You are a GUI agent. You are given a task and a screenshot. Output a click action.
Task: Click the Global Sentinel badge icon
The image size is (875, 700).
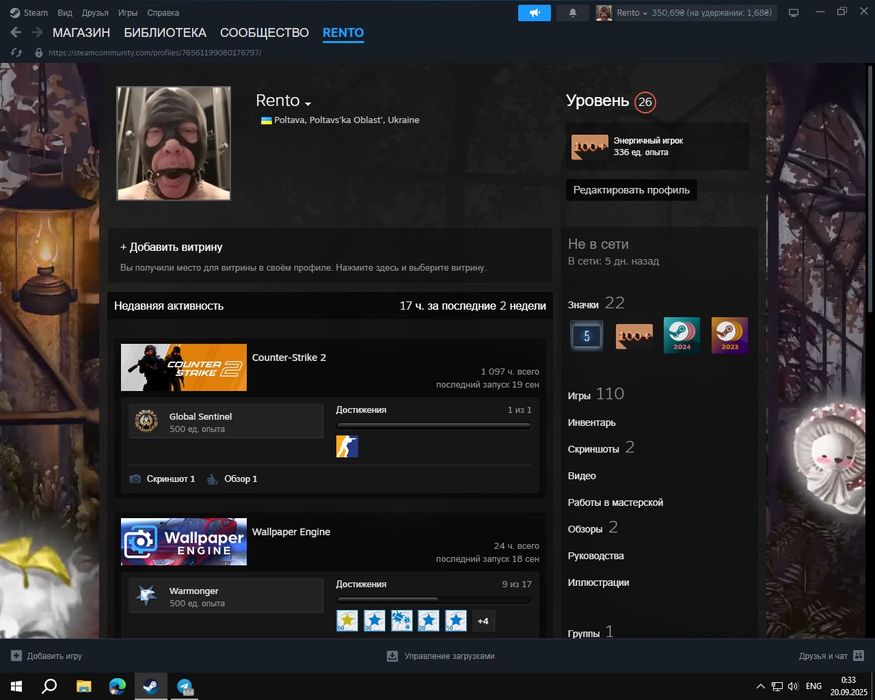pyautogui.click(x=146, y=421)
